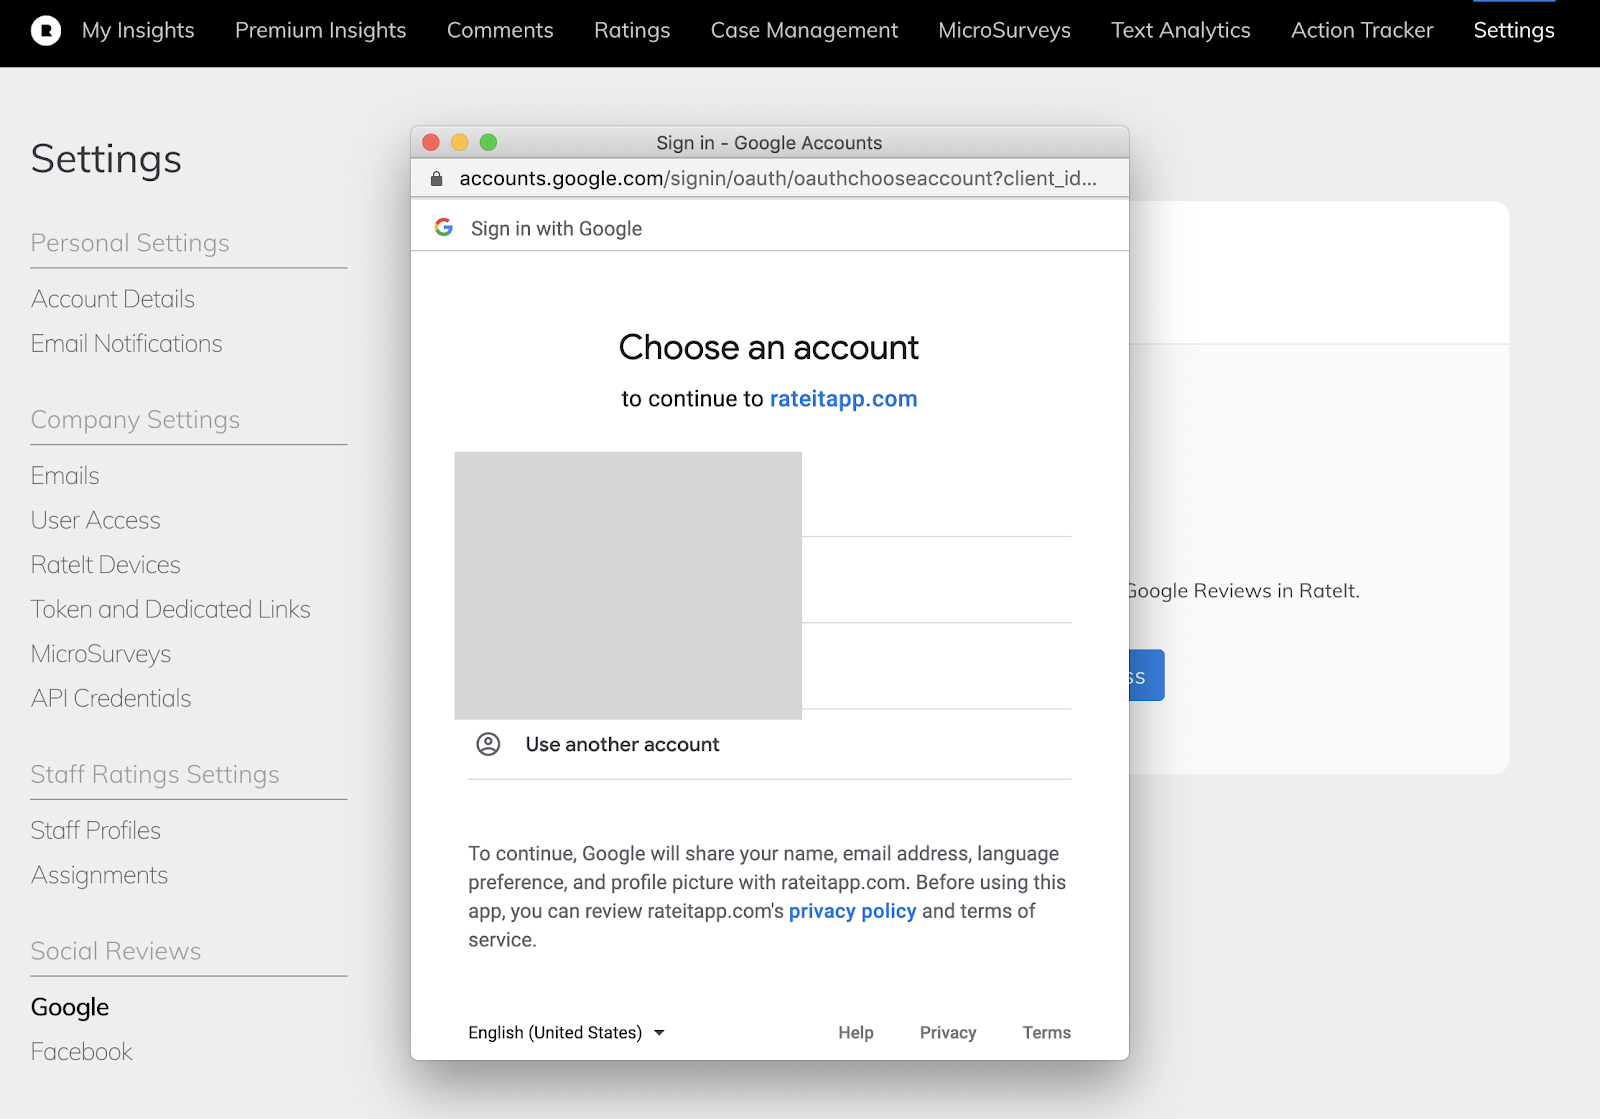This screenshot has height=1119, width=1600.
Task: Open the Ratings tab
Action: pos(632,31)
